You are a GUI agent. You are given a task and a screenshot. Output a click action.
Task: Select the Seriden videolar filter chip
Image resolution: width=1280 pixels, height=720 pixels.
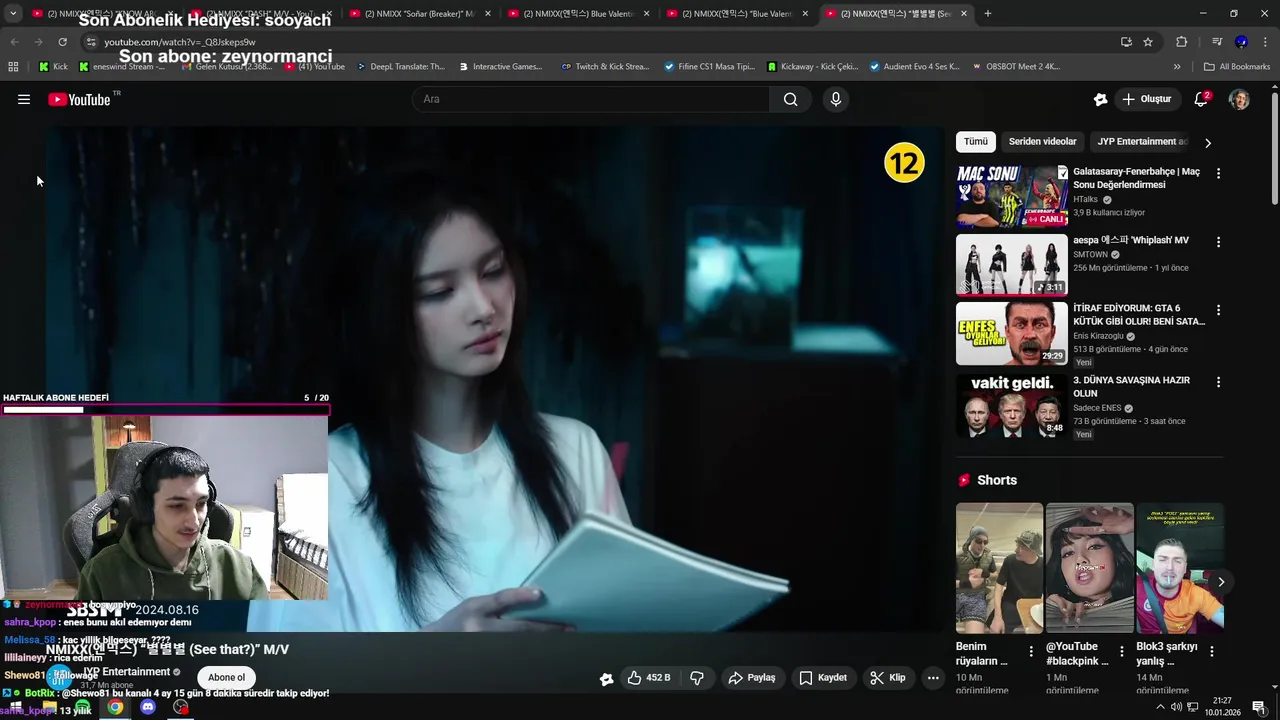pyautogui.click(x=1042, y=142)
